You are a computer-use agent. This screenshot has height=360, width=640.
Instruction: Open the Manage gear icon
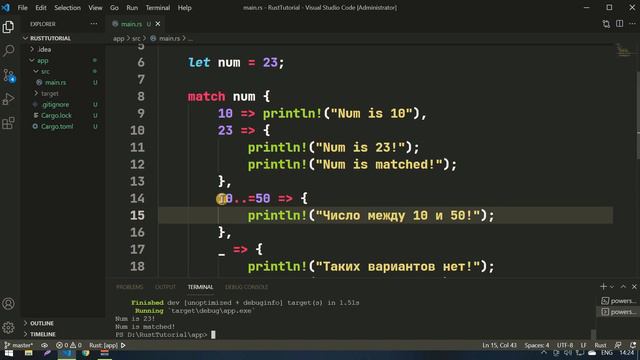click(8, 327)
